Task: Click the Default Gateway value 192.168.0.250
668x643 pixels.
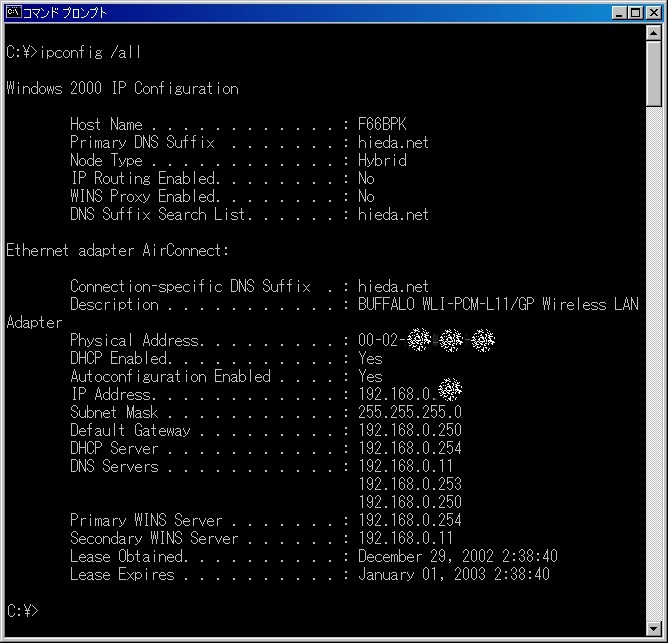Action: click(x=409, y=430)
